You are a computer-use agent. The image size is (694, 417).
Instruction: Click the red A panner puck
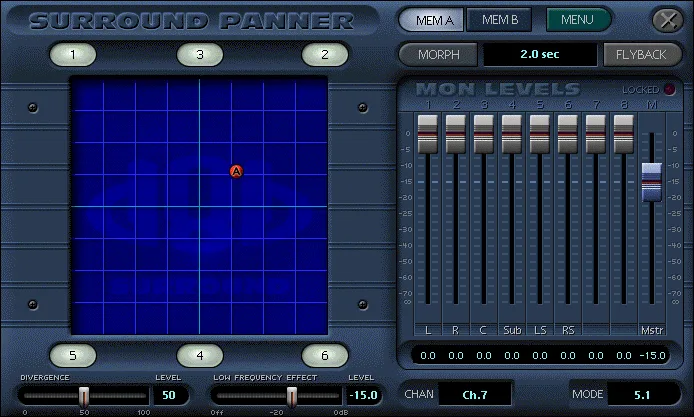(236, 171)
